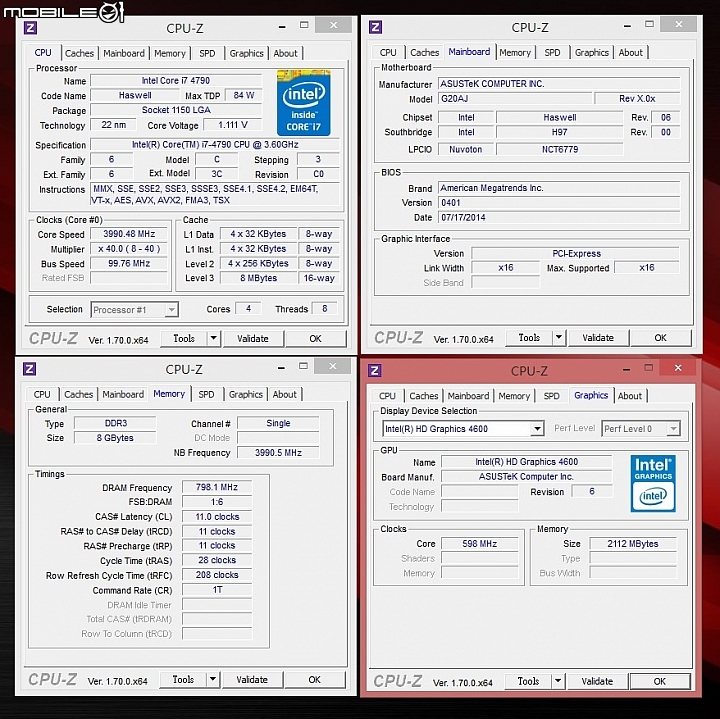
Task: Click the memory Type field DDR3
Action: (x=115, y=423)
